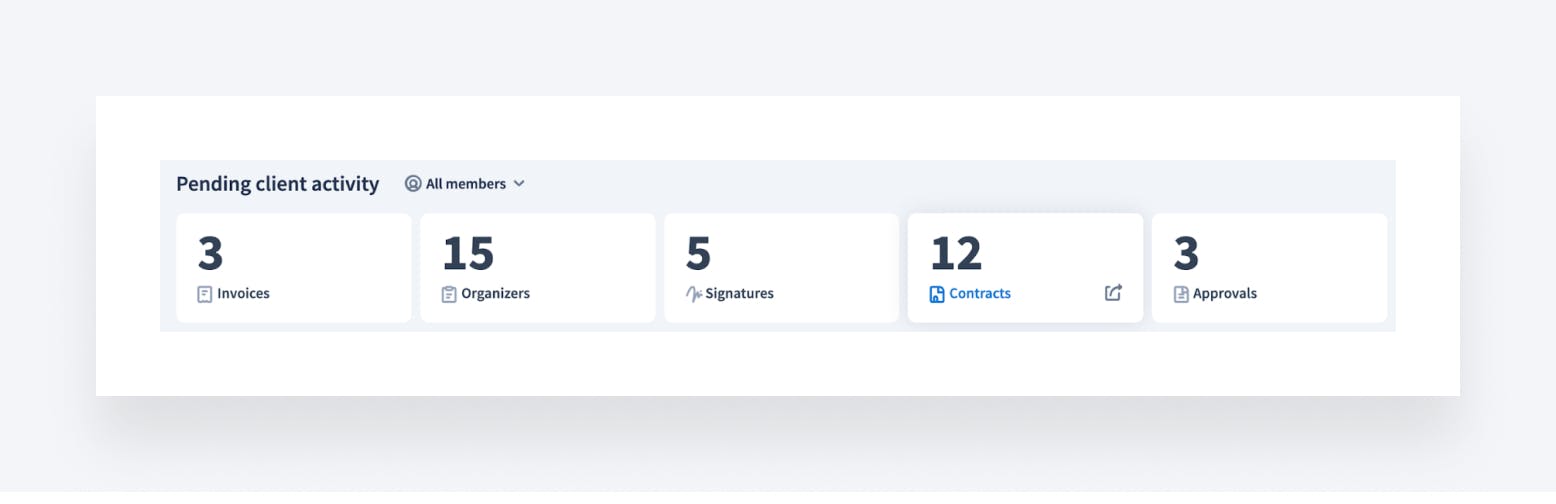The width and height of the screenshot is (1556, 504).
Task: Select the contracts count 12
Action: click(x=956, y=254)
